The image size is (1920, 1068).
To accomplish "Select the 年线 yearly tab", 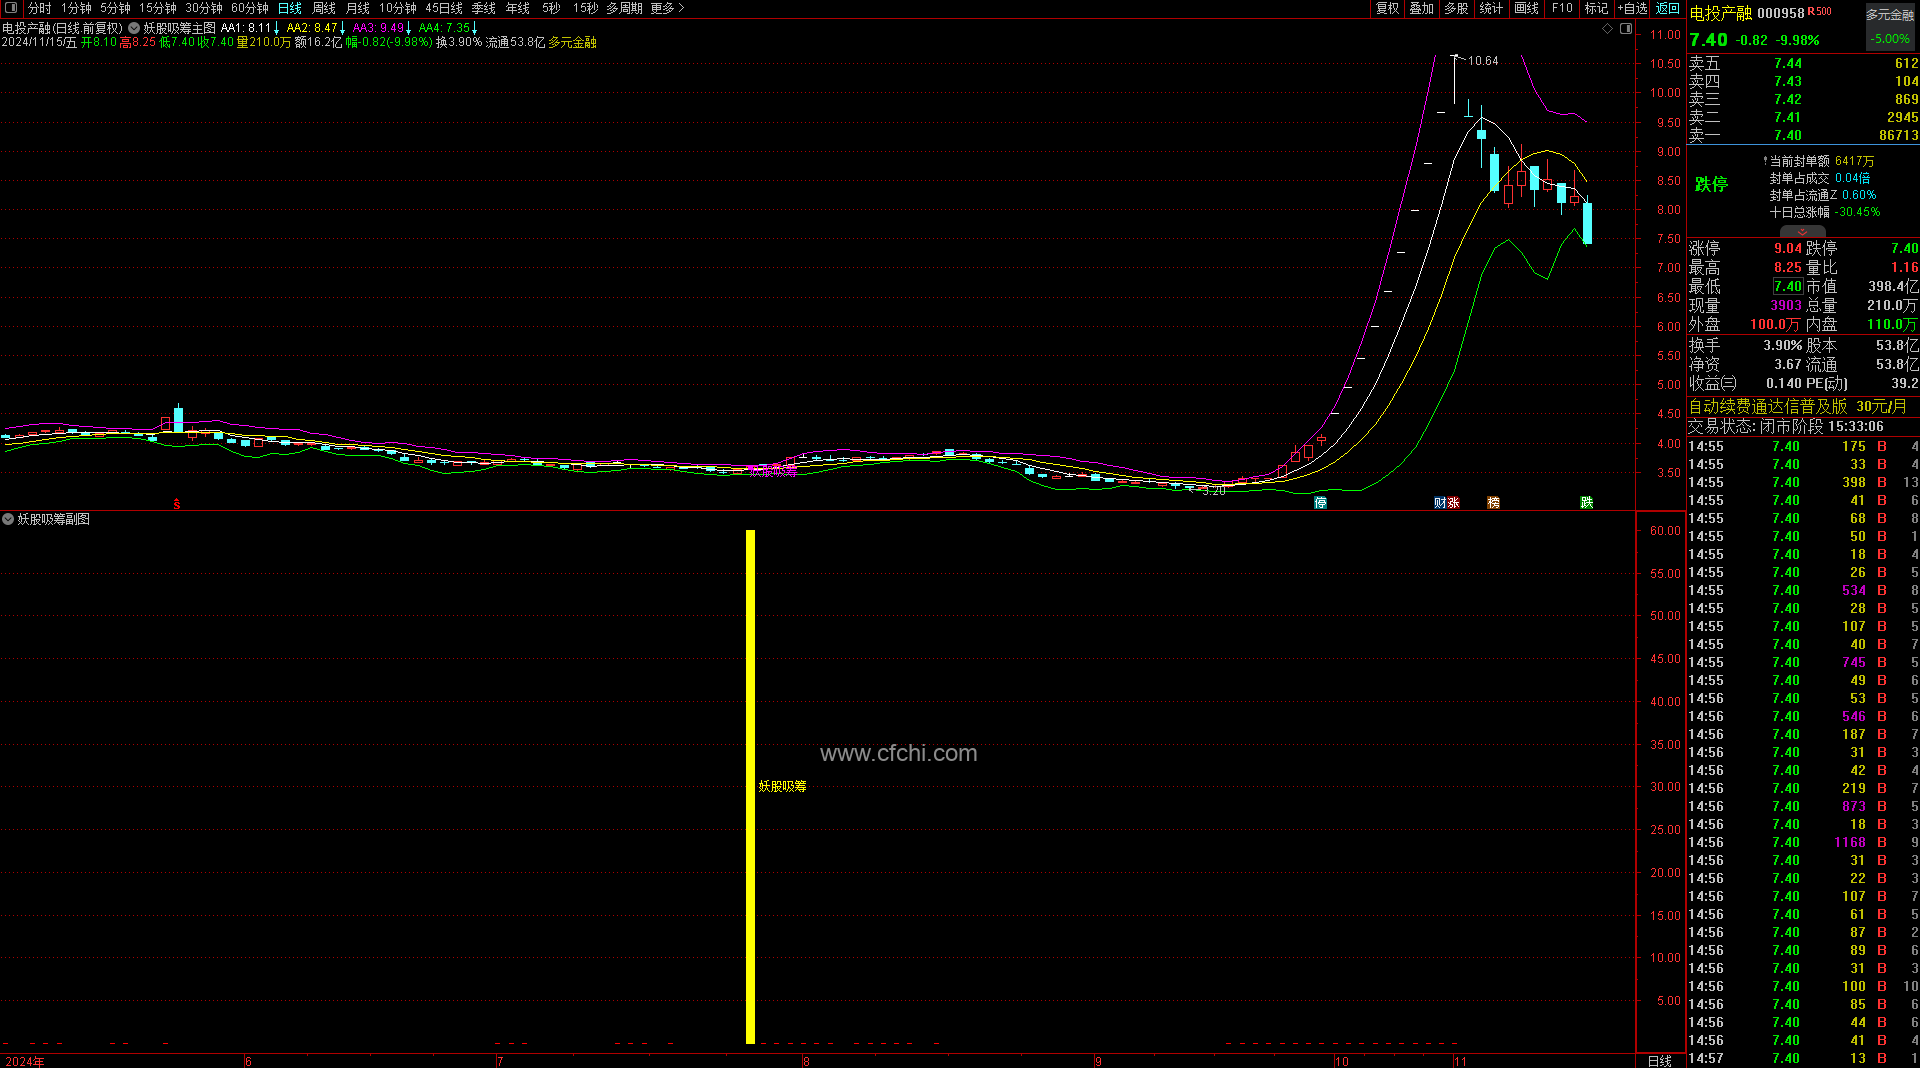I will pyautogui.click(x=518, y=8).
